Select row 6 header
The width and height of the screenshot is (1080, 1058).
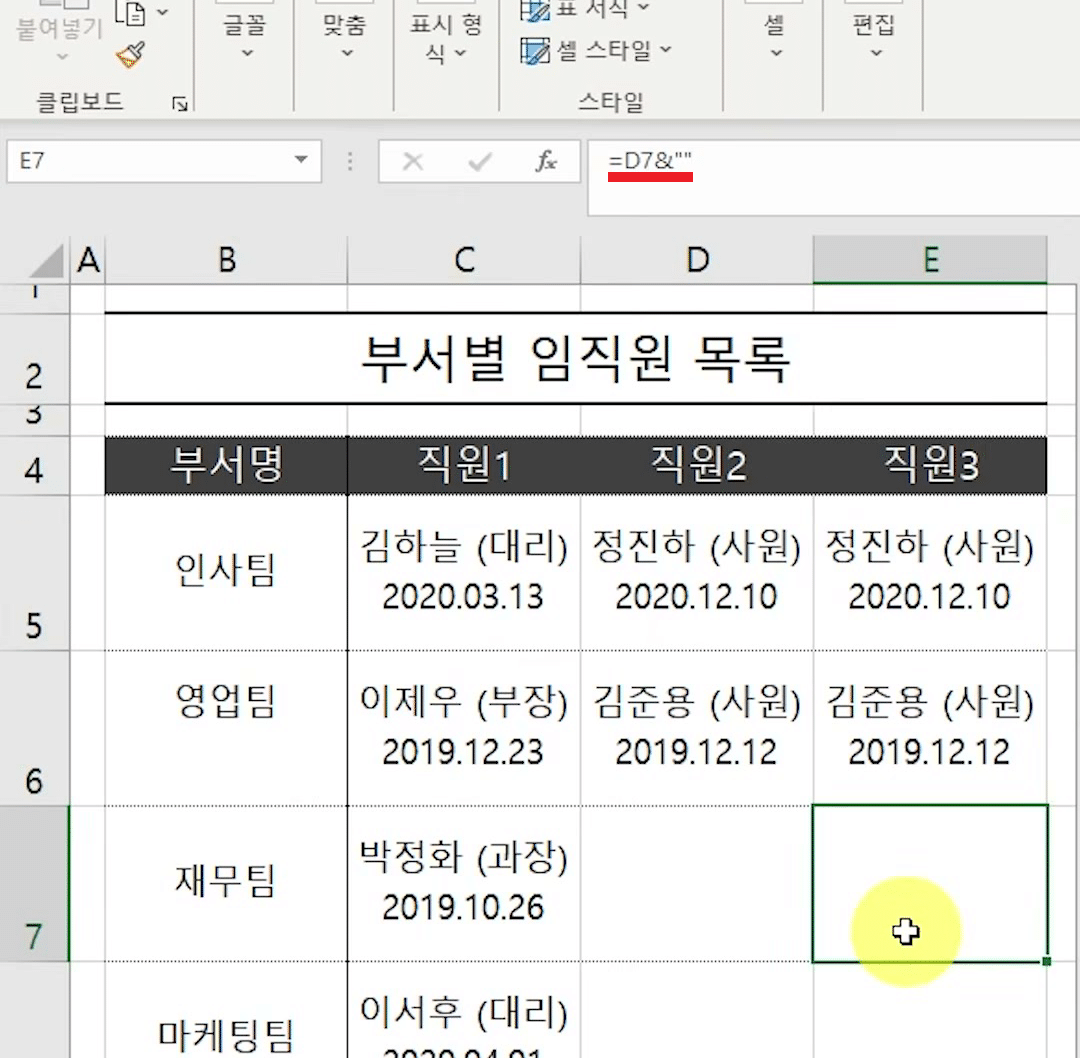coord(34,729)
